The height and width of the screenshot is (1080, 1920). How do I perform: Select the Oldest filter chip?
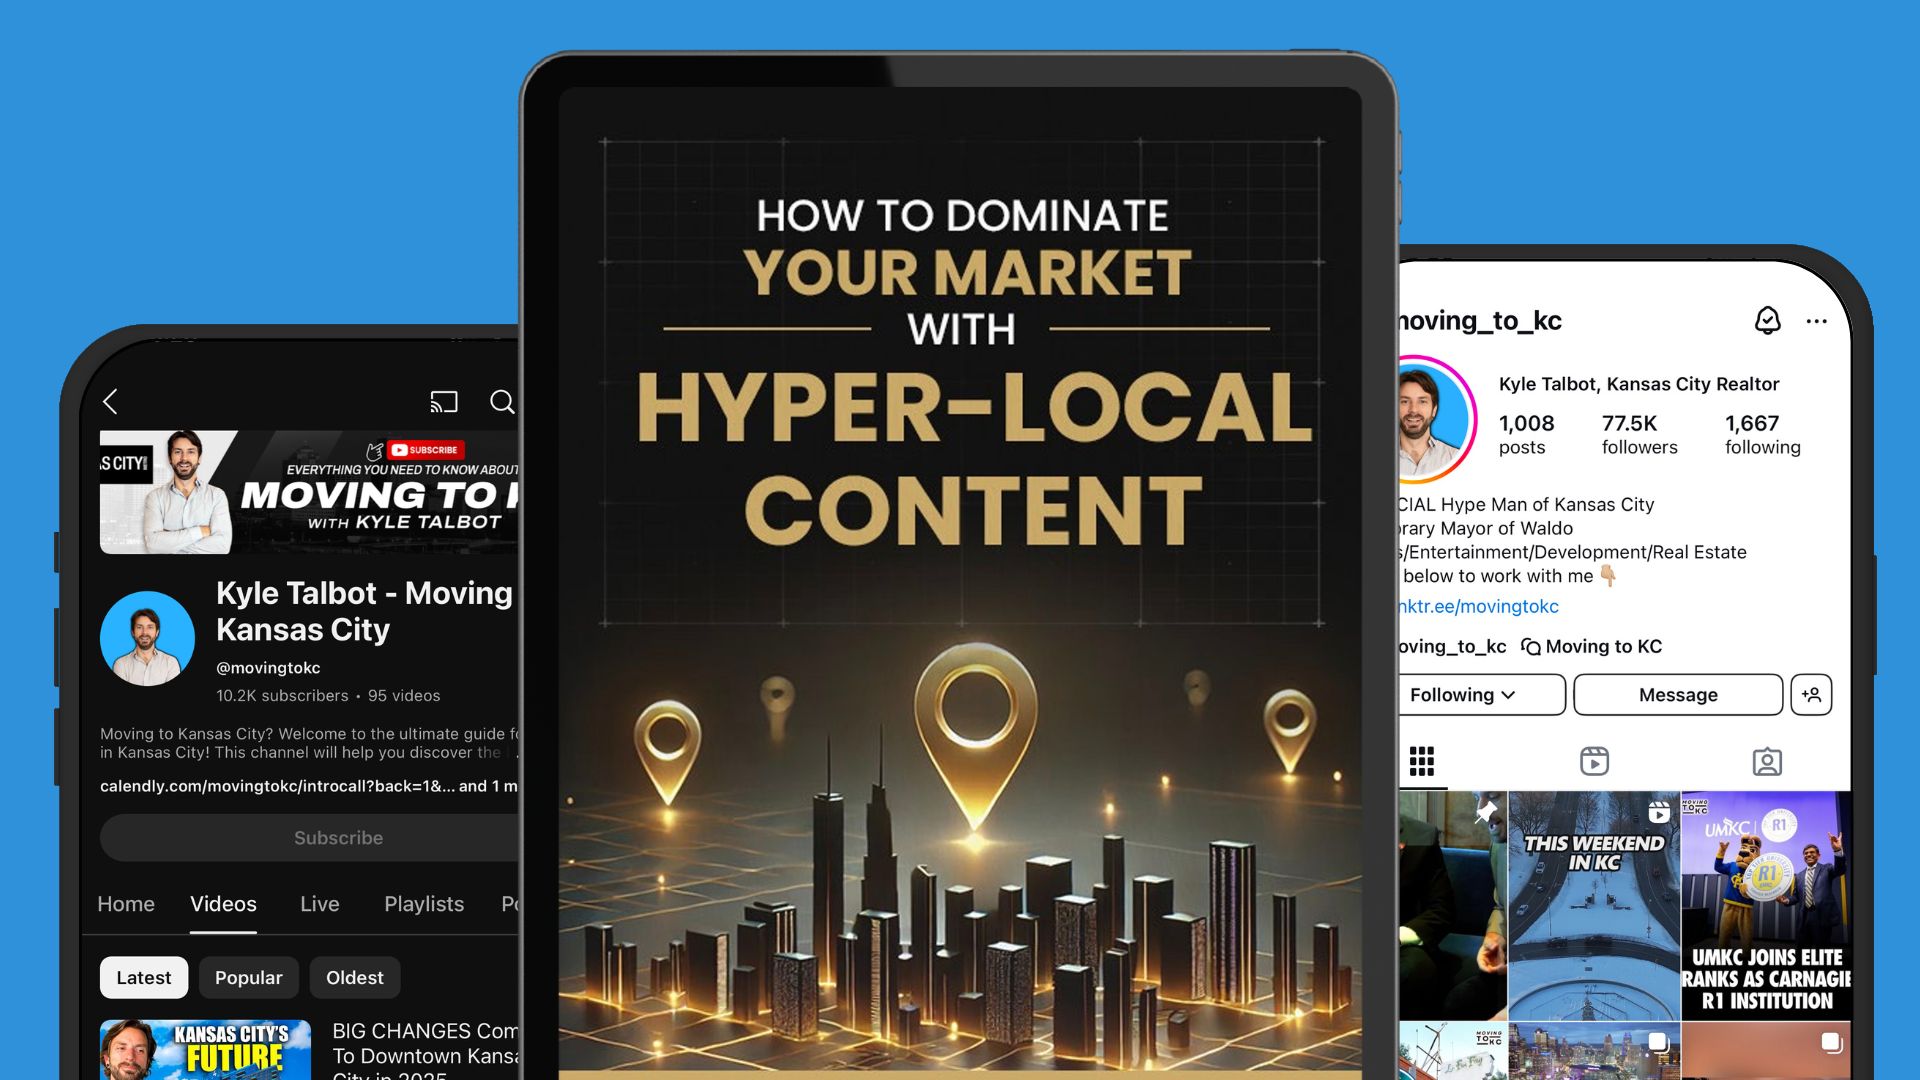[355, 977]
